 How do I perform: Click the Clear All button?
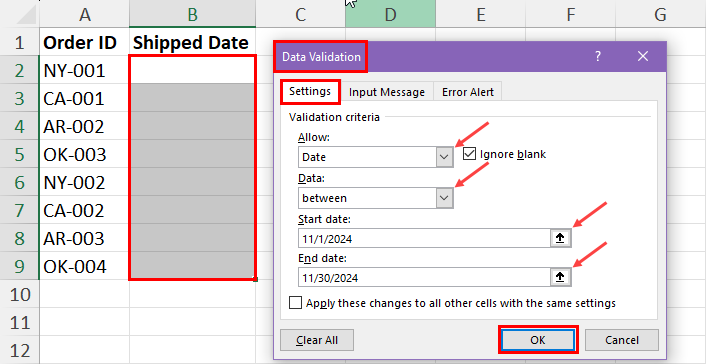tap(317, 340)
